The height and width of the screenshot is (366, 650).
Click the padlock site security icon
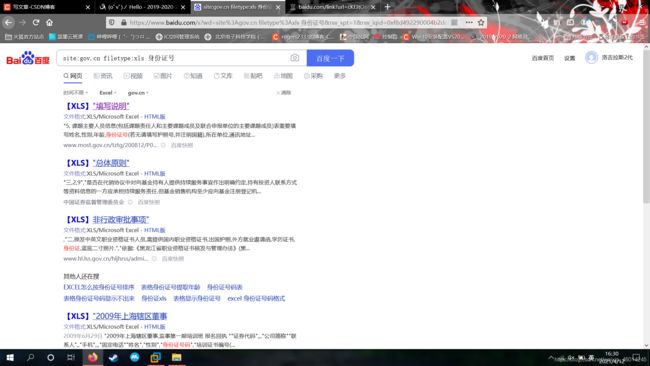point(123,22)
